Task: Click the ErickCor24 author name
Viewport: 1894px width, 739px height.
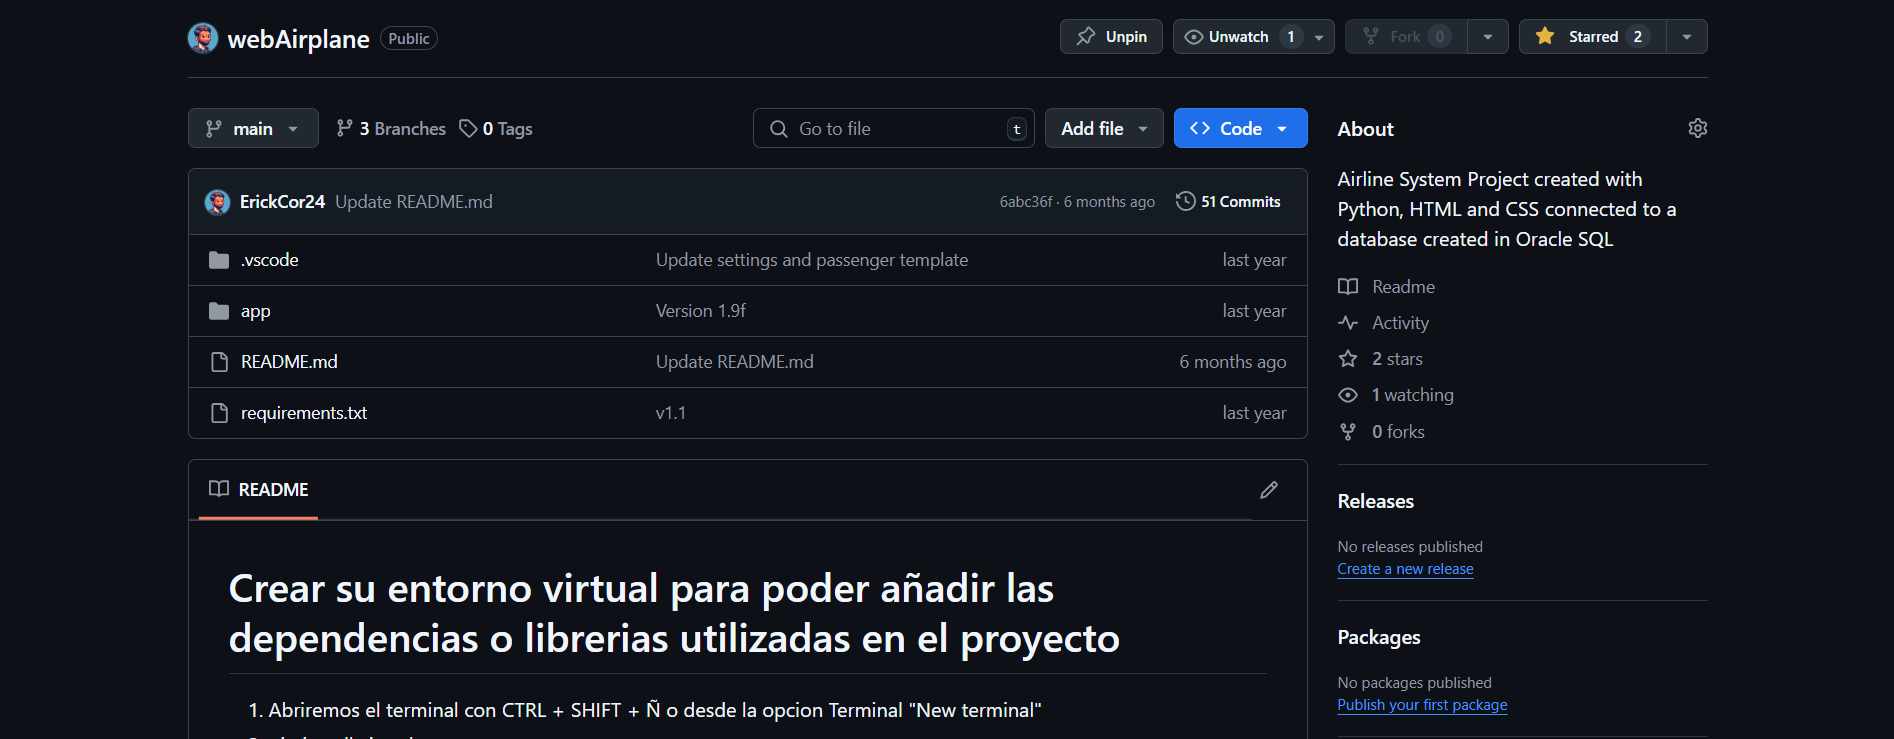Action: pos(282,202)
